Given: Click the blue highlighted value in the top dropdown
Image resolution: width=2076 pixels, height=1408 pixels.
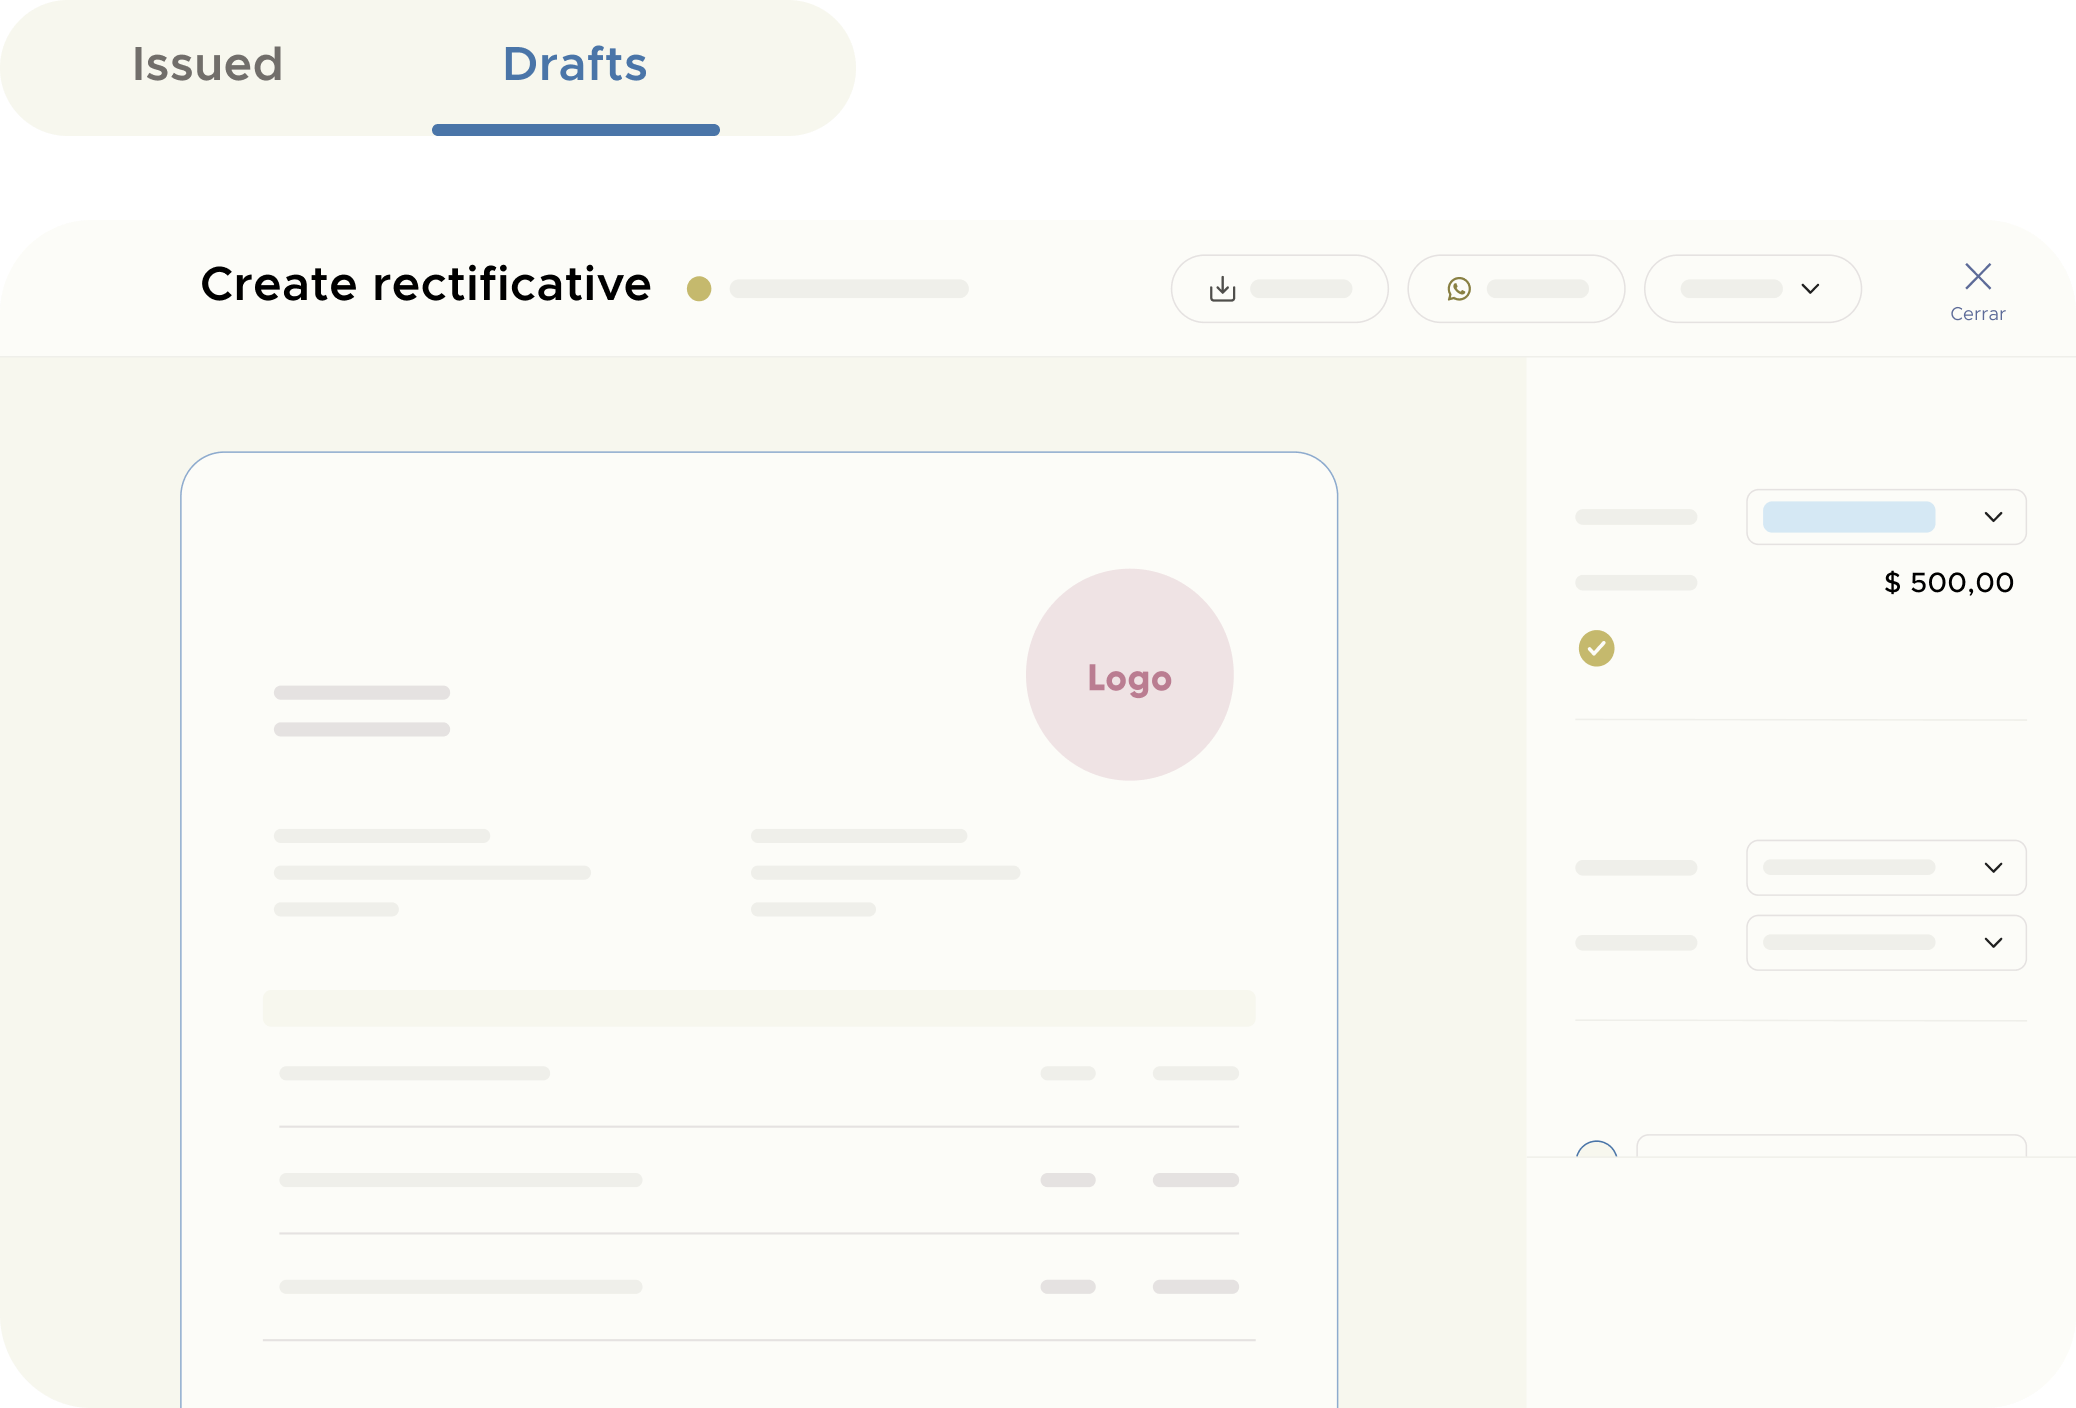Looking at the screenshot, I should tap(1847, 517).
